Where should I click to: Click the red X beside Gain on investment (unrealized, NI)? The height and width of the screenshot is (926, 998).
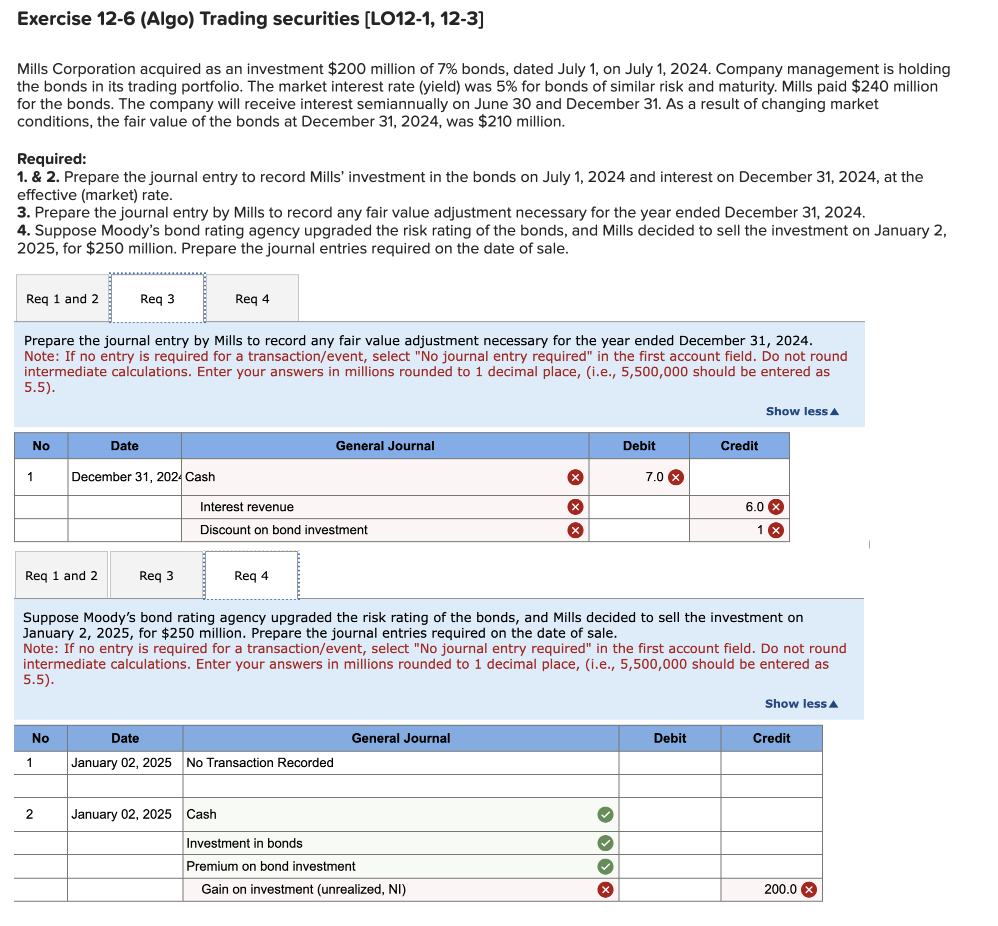coord(605,890)
